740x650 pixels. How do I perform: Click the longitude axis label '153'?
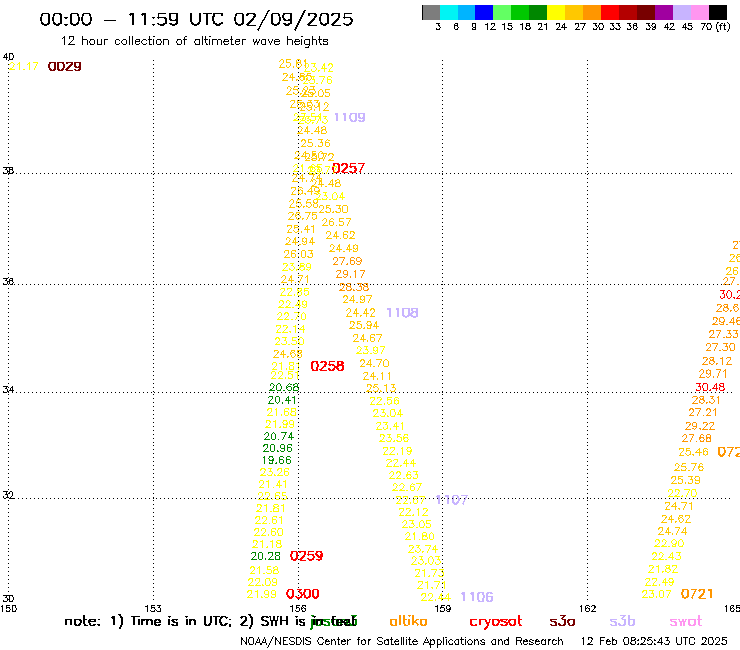tap(153, 608)
